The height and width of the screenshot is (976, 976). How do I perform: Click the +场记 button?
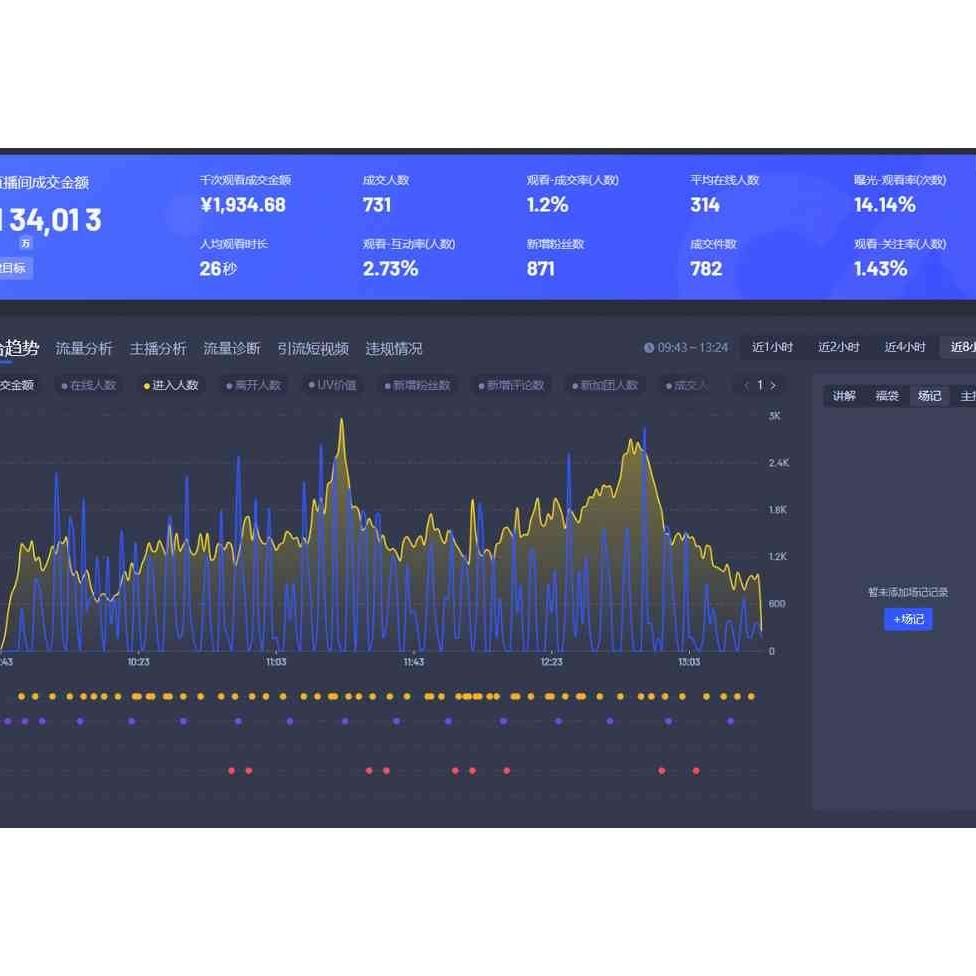908,619
